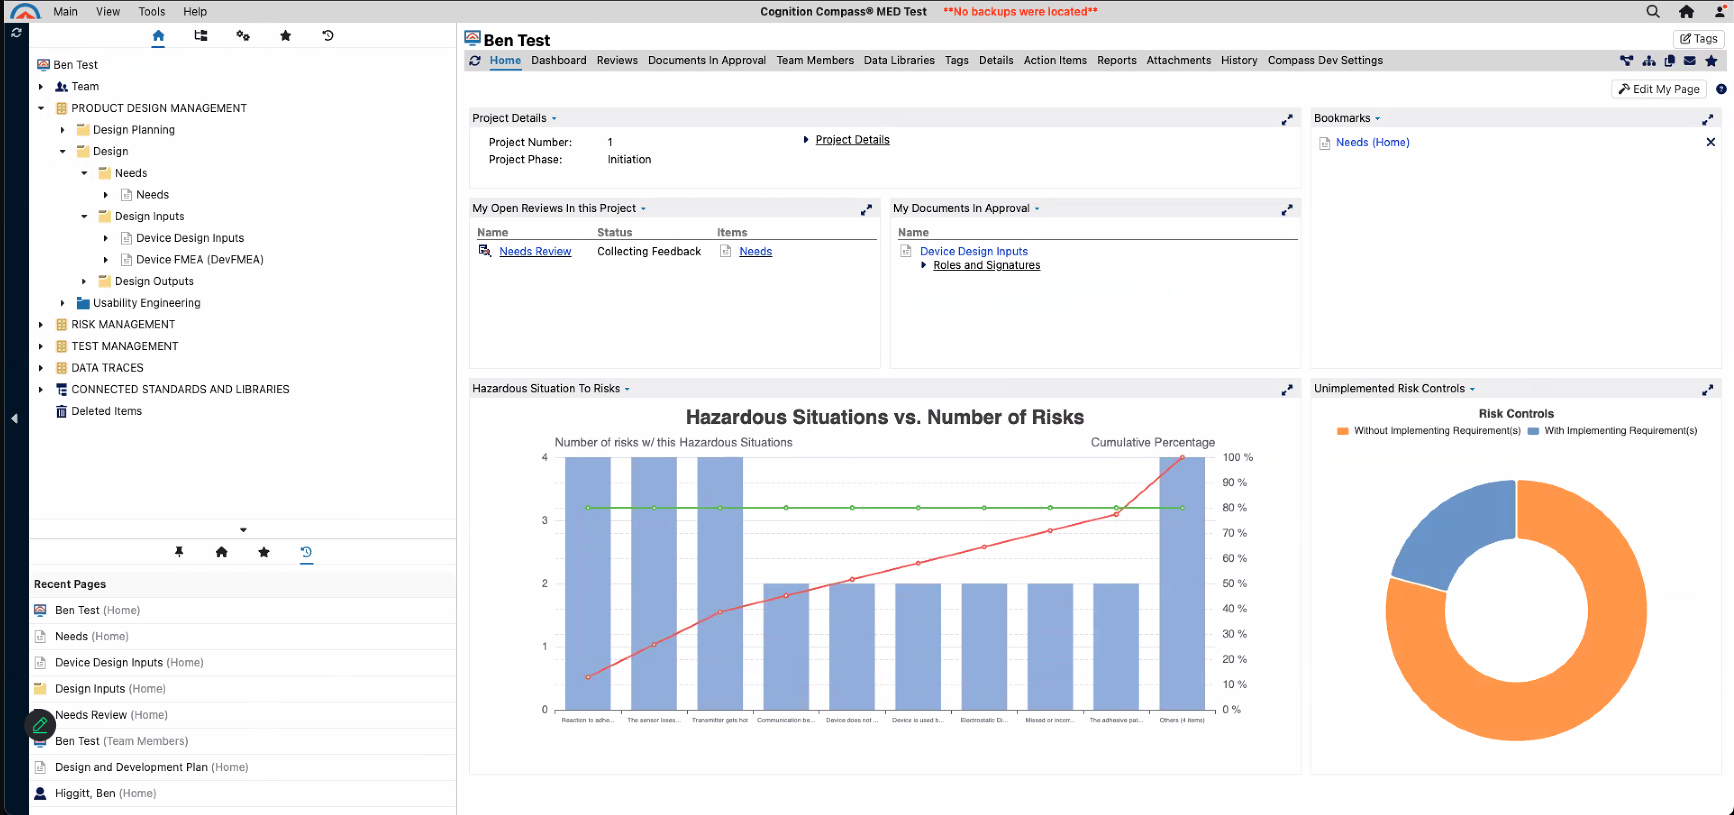Switch to the Action Items tab
This screenshot has width=1734, height=815.
(x=1055, y=61)
